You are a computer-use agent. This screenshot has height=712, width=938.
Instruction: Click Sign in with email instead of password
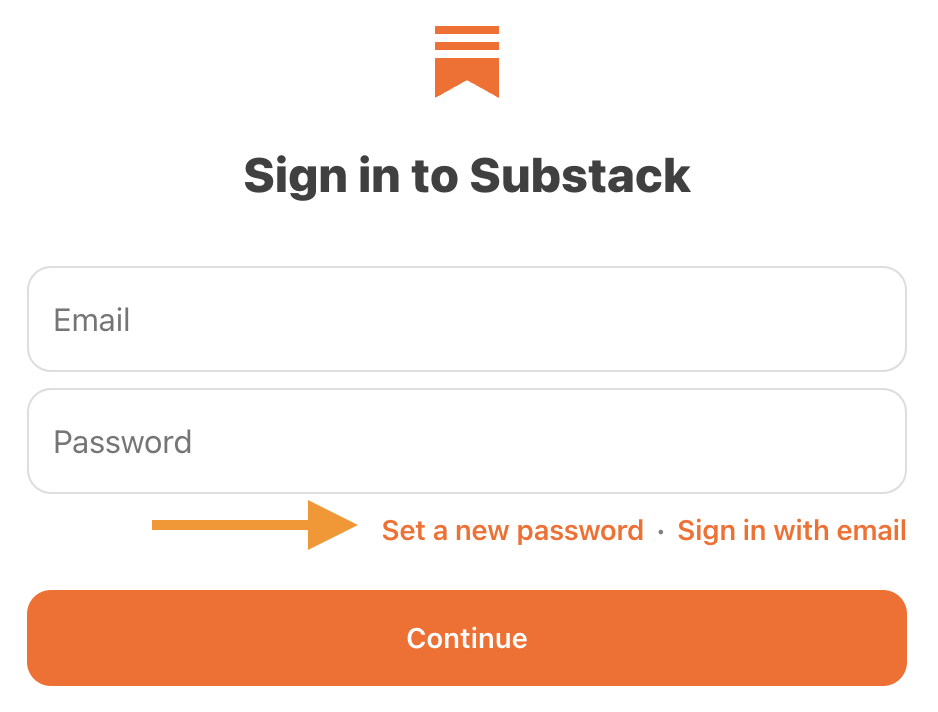[x=791, y=530]
